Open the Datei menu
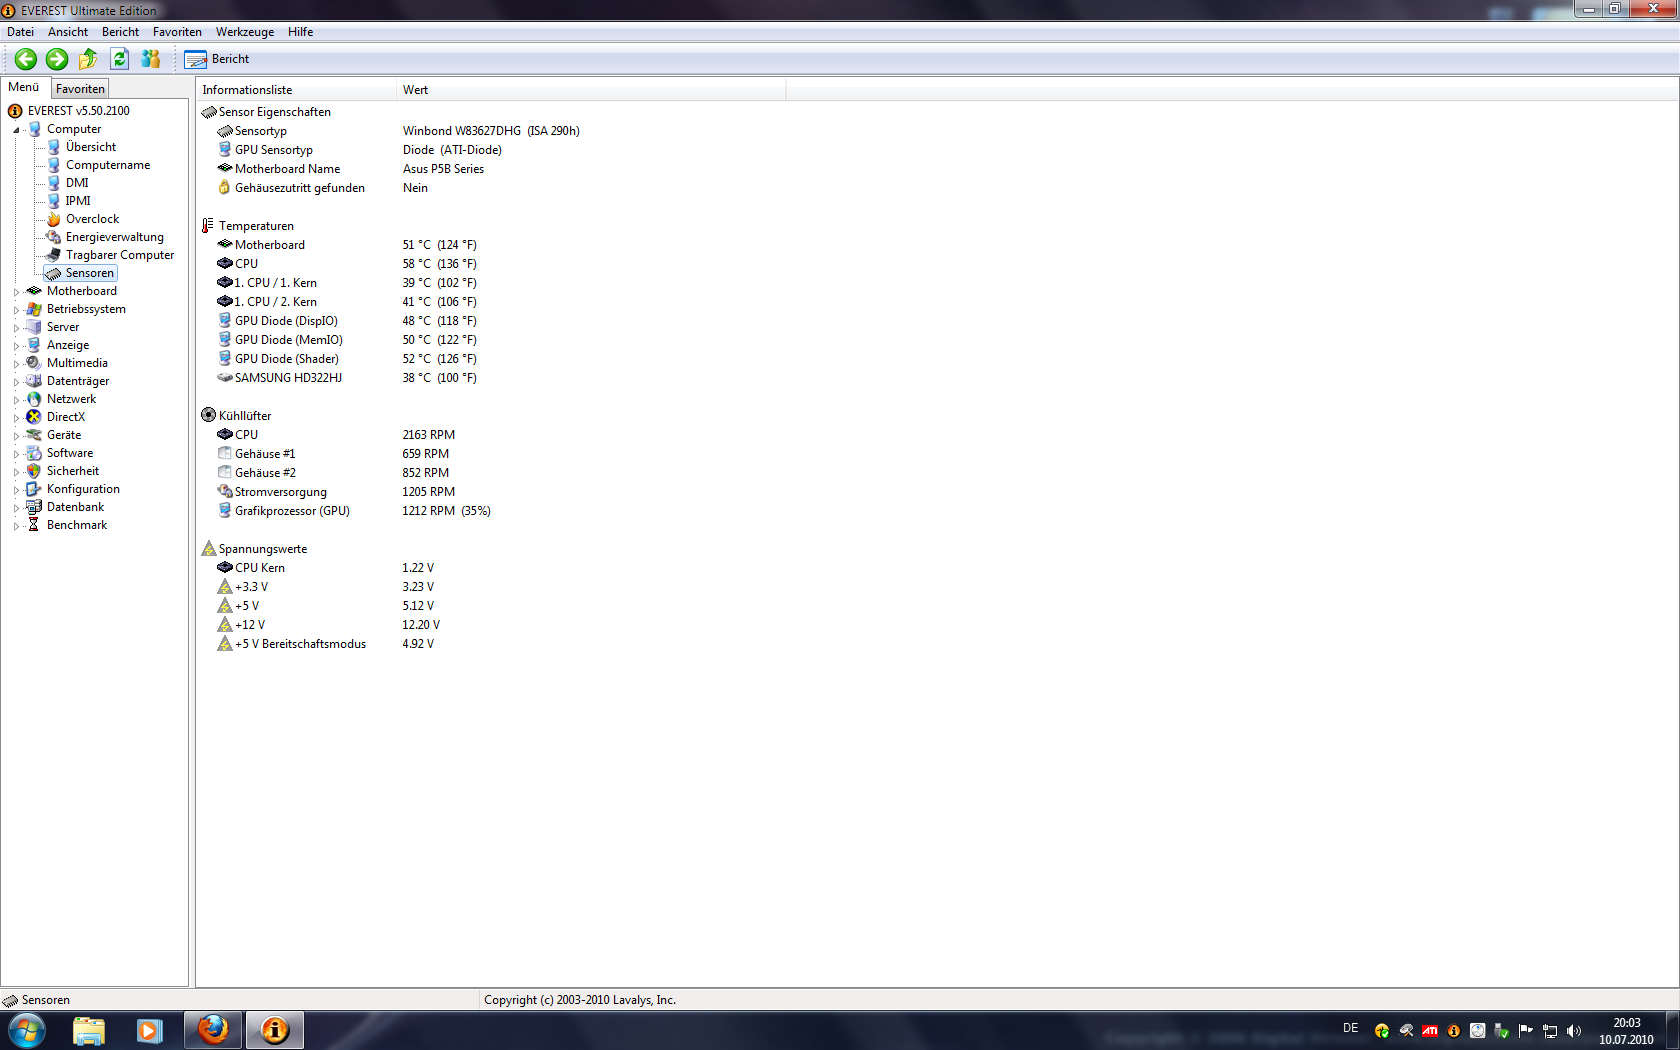This screenshot has height=1050, width=1680. 20,32
